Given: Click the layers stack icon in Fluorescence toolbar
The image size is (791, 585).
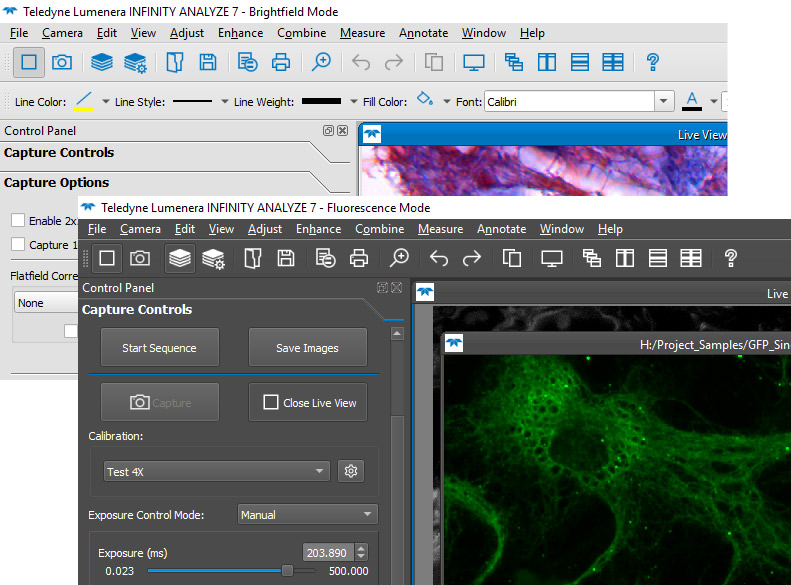Looking at the screenshot, I should point(180,258).
